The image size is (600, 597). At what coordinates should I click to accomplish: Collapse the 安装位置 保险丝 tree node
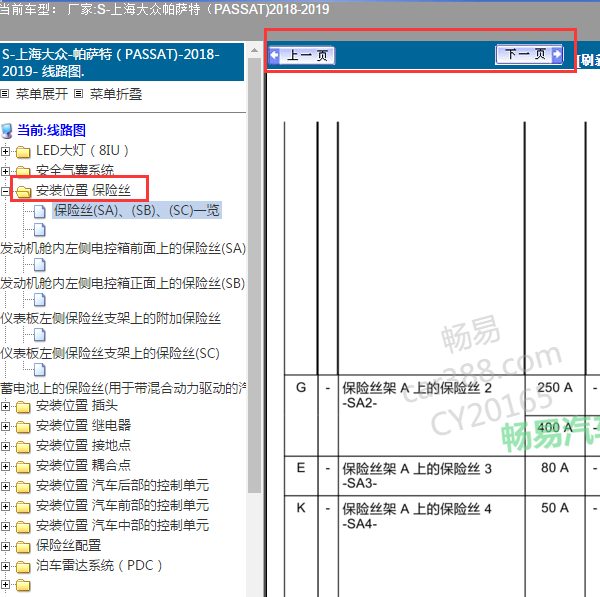pyautogui.click(x=5, y=191)
